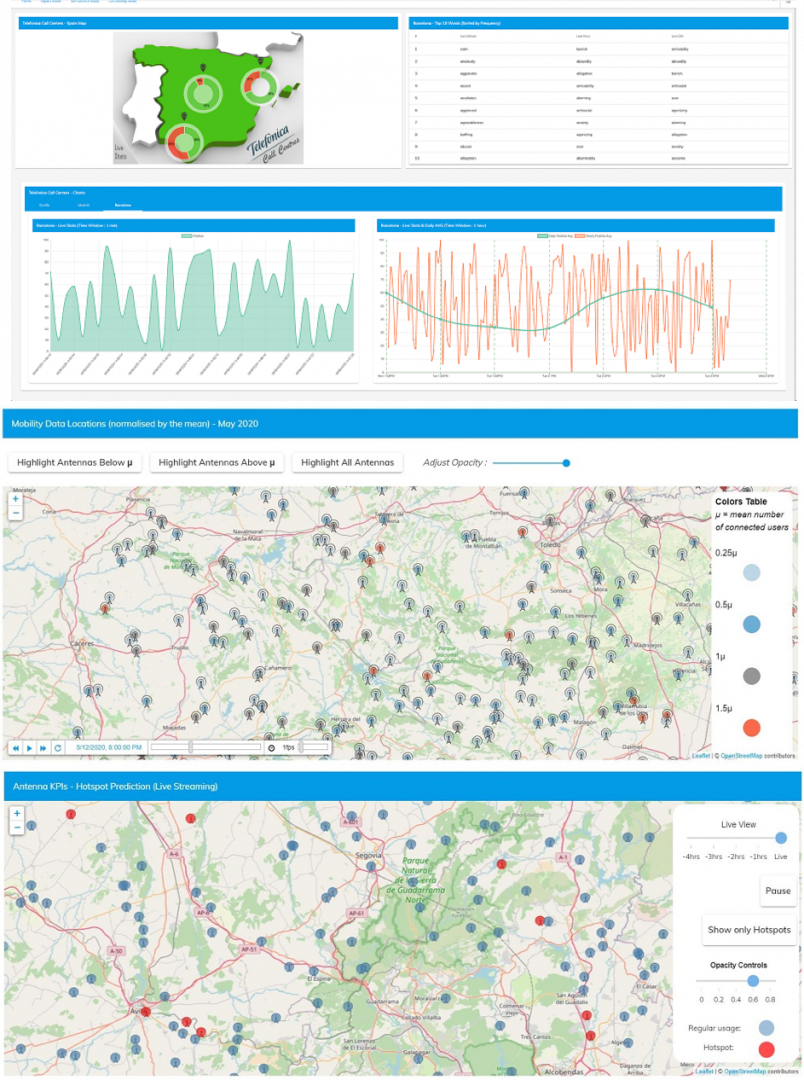
Task: Toggle Show only Hotspots
Action: 749,930
